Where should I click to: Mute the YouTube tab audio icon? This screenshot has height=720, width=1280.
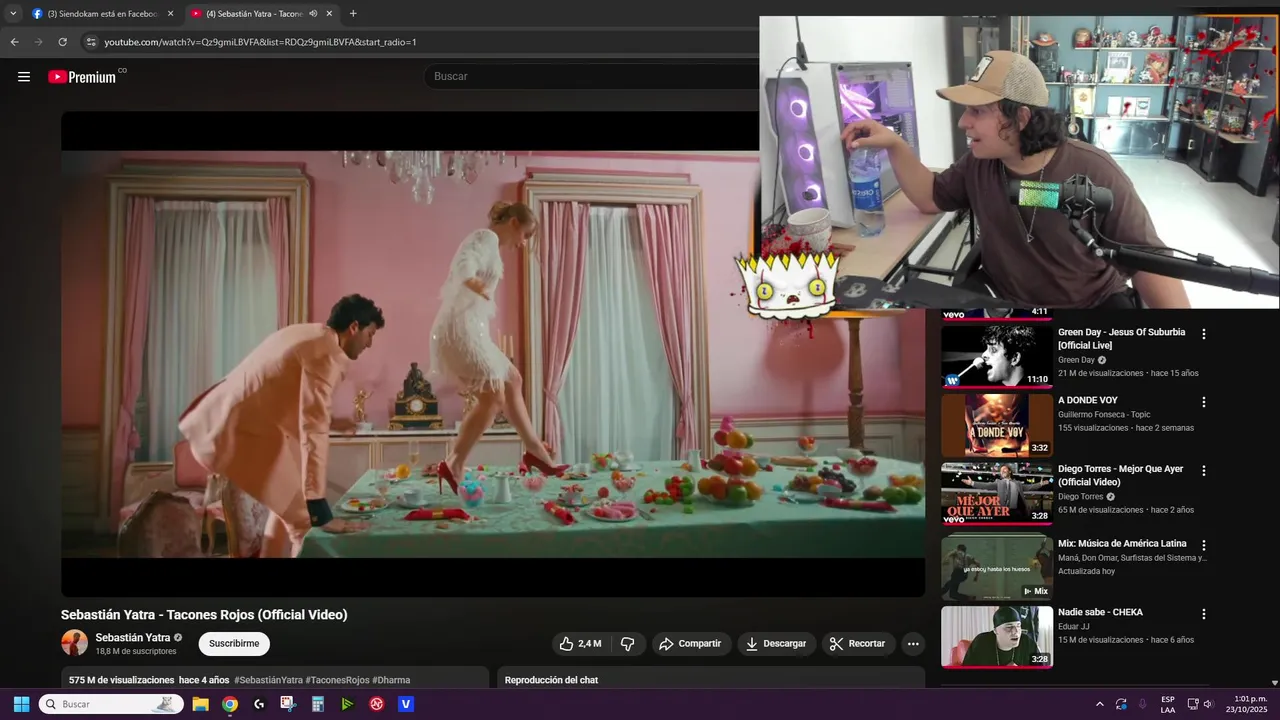pyautogui.click(x=313, y=14)
